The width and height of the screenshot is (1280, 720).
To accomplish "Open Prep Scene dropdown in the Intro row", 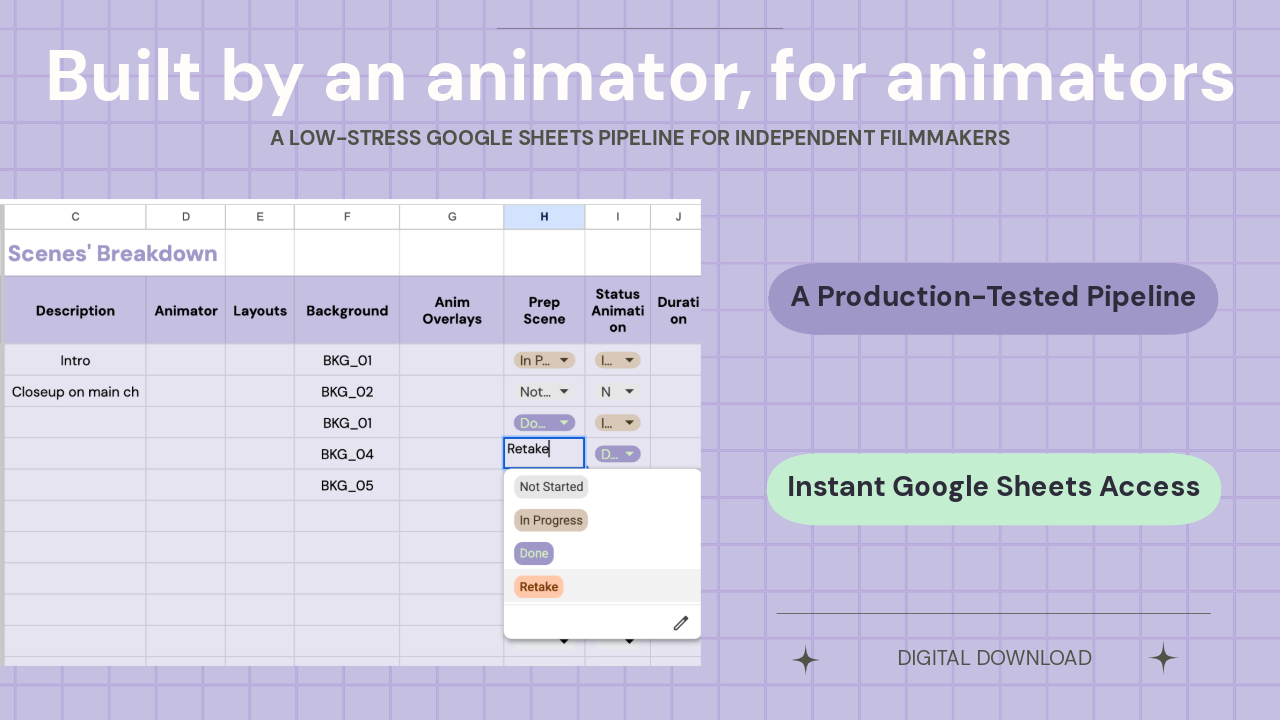I will coord(544,360).
